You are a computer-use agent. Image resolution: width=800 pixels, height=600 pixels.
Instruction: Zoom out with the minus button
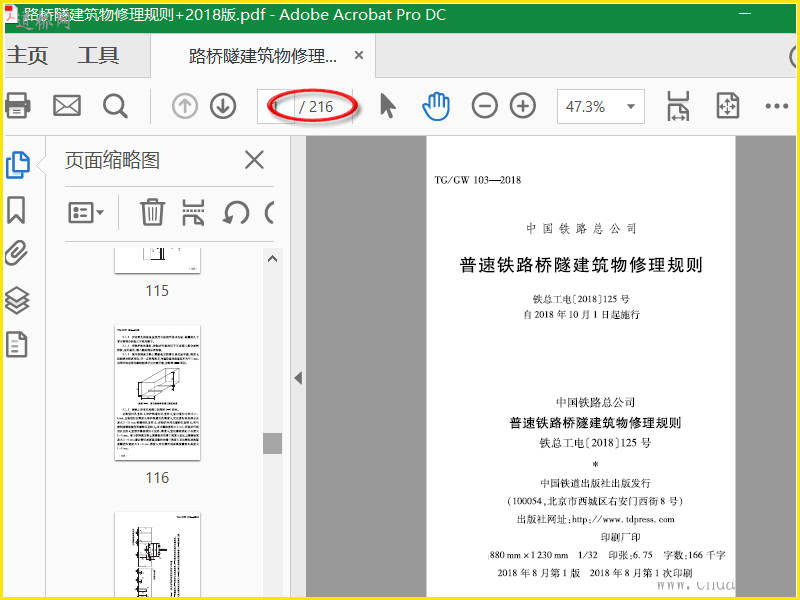pyautogui.click(x=484, y=106)
